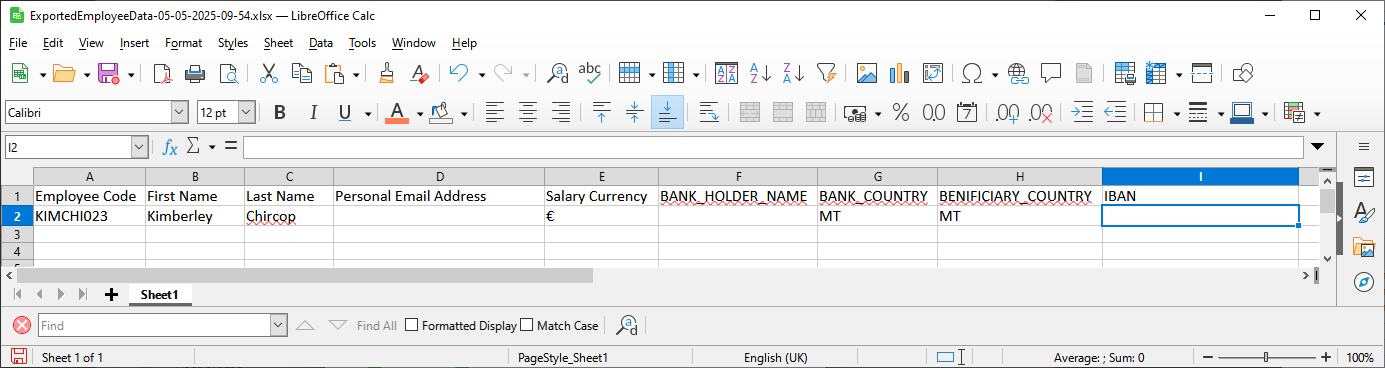Open the Data menu
The width and height of the screenshot is (1385, 368).
click(321, 43)
